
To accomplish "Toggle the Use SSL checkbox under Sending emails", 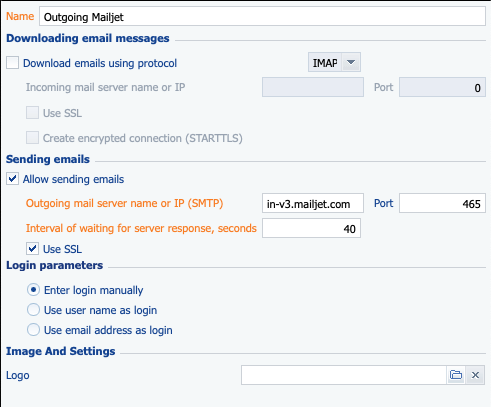I will pos(32,249).
